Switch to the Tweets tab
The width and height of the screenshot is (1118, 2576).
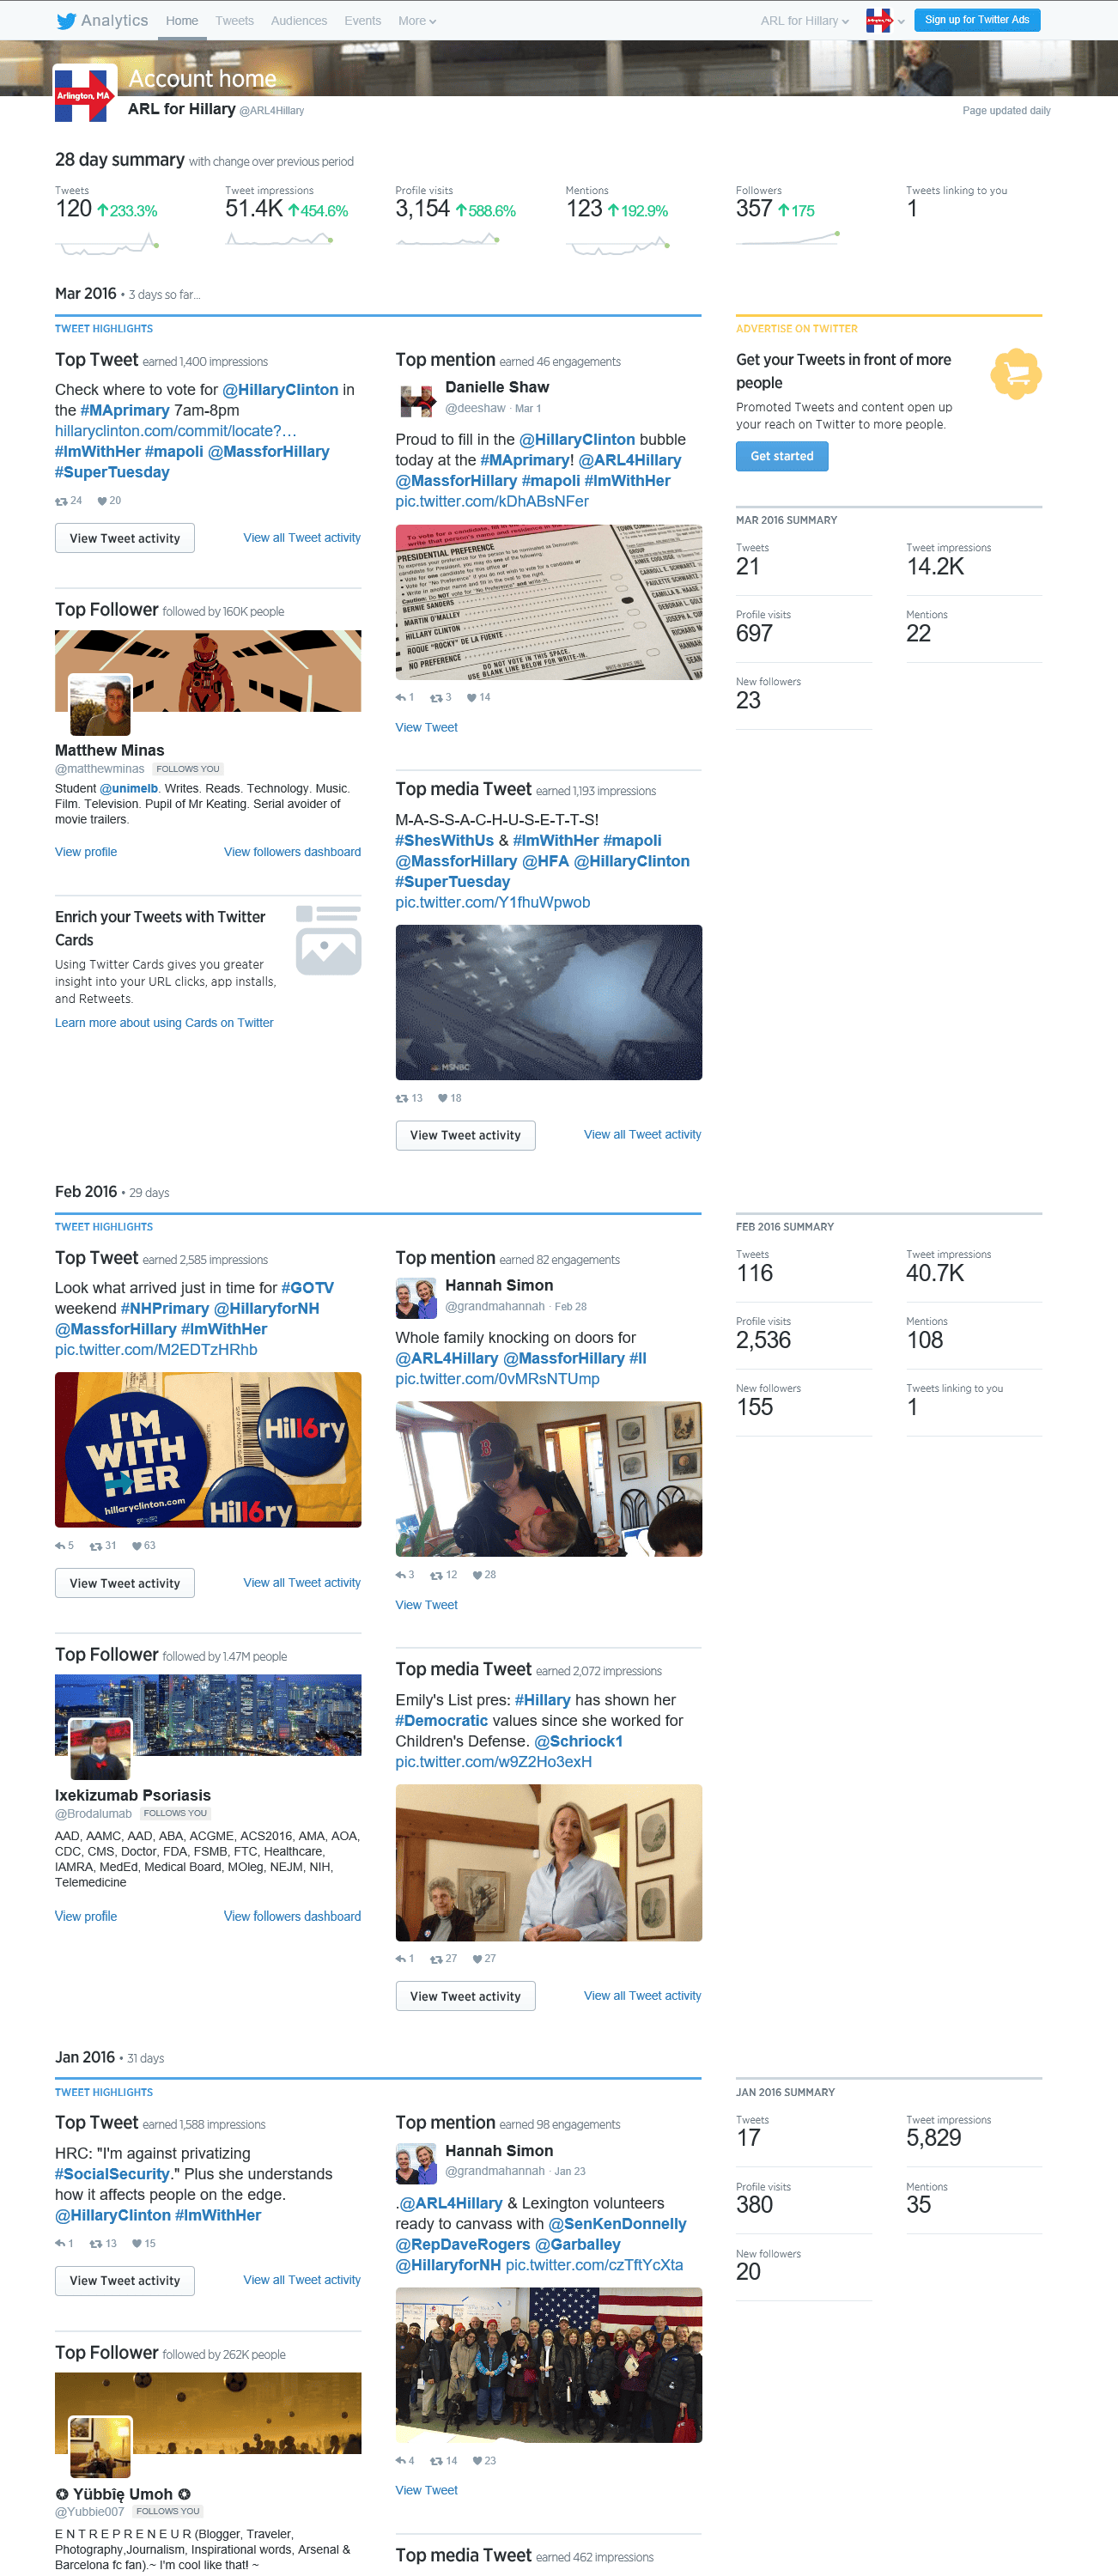click(x=234, y=21)
